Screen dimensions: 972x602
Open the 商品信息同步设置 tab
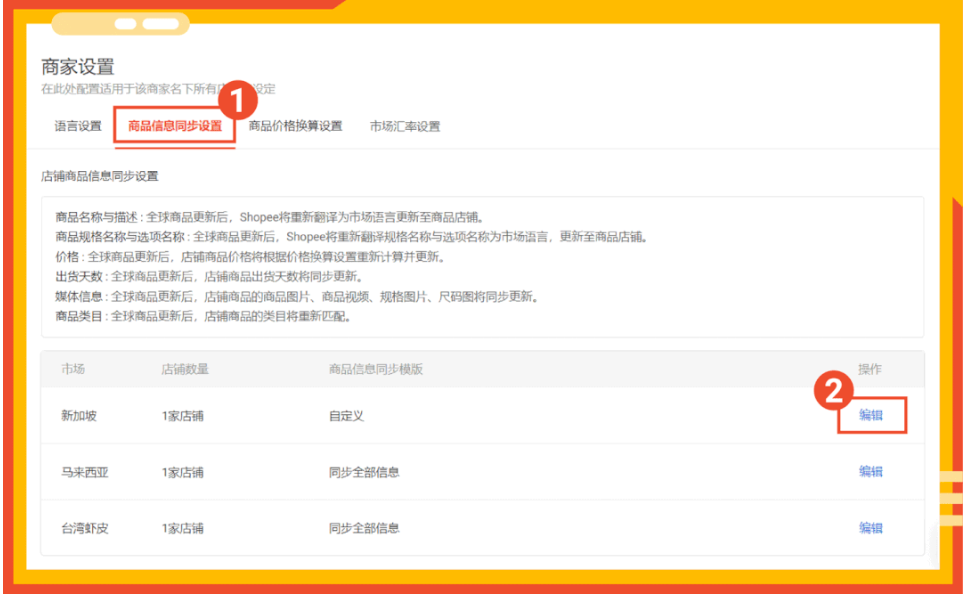click(x=174, y=126)
